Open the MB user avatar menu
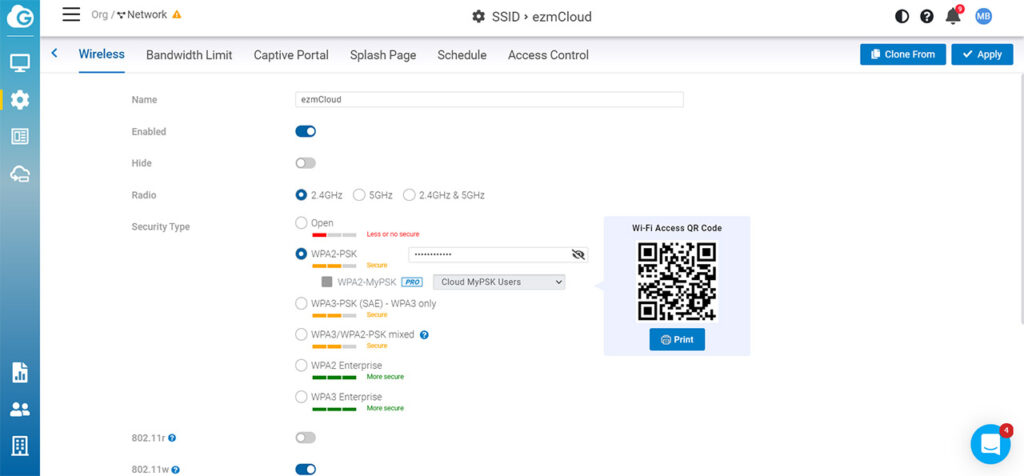The image size is (1024, 476). [983, 16]
